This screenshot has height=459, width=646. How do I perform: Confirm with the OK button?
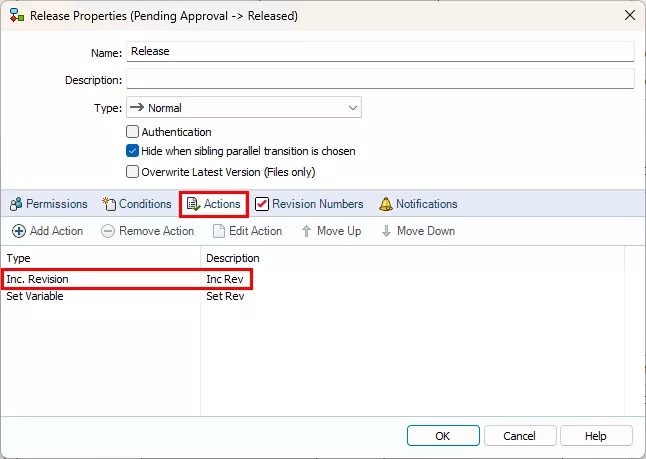click(443, 436)
